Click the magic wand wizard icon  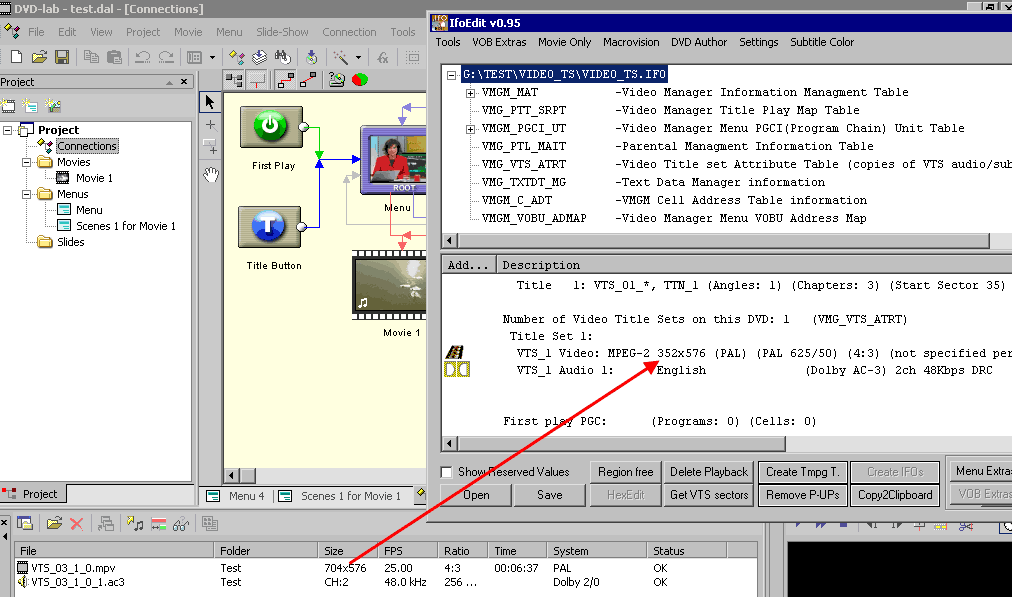[x=341, y=57]
